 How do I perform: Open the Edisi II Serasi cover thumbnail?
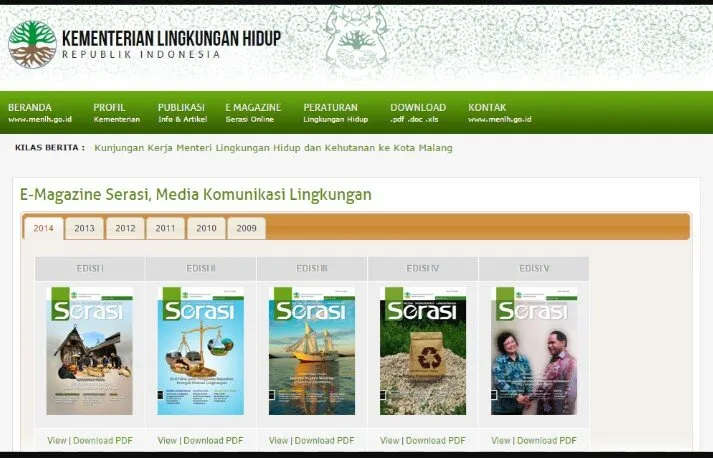point(201,351)
